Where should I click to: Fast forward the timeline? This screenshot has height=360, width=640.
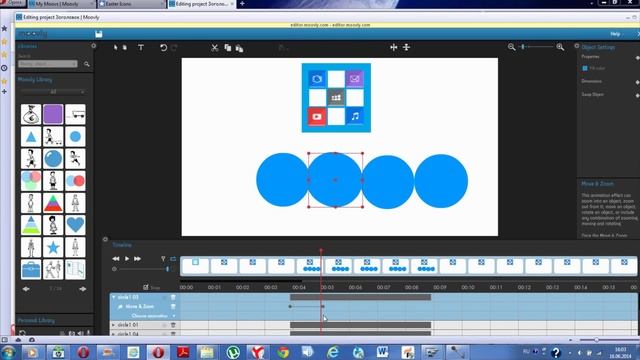pos(138,258)
